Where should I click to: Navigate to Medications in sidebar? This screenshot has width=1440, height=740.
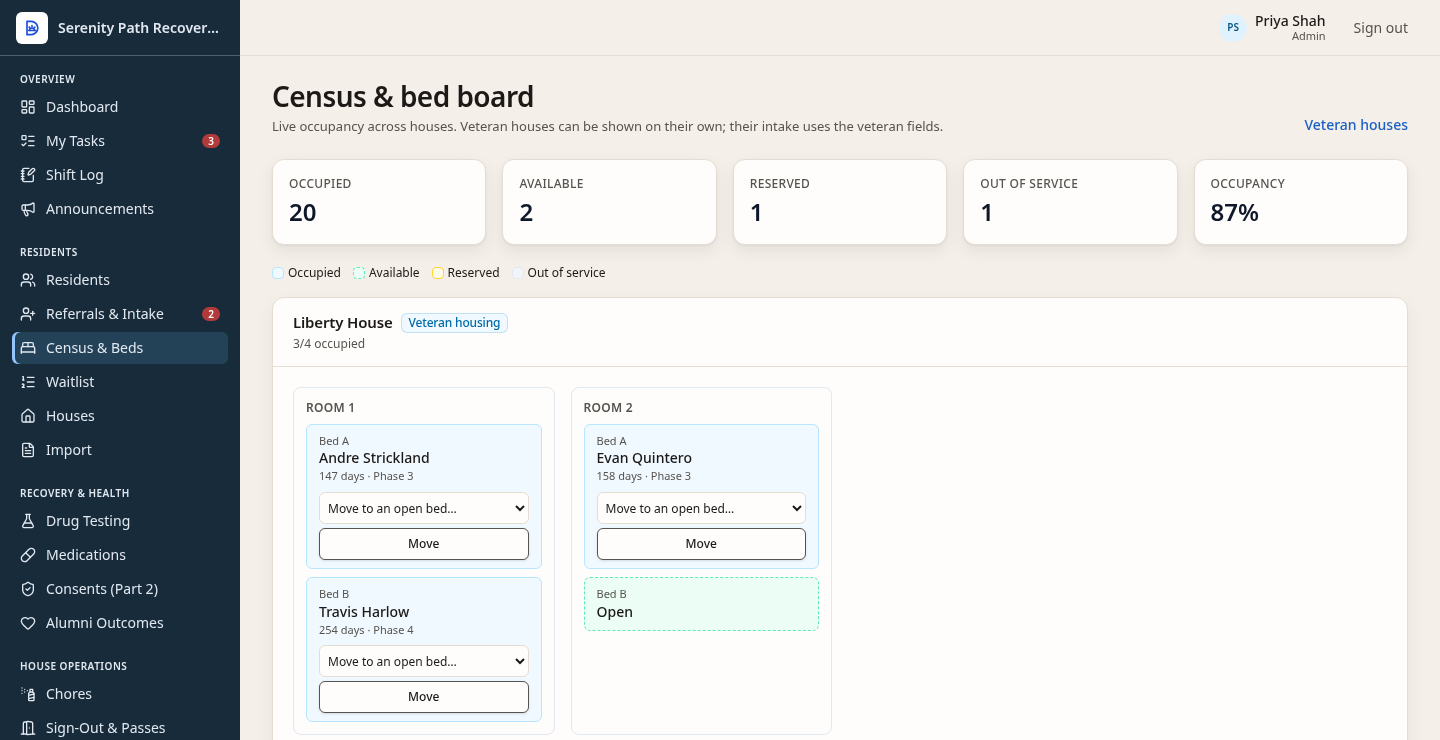pyautogui.click(x=120, y=555)
